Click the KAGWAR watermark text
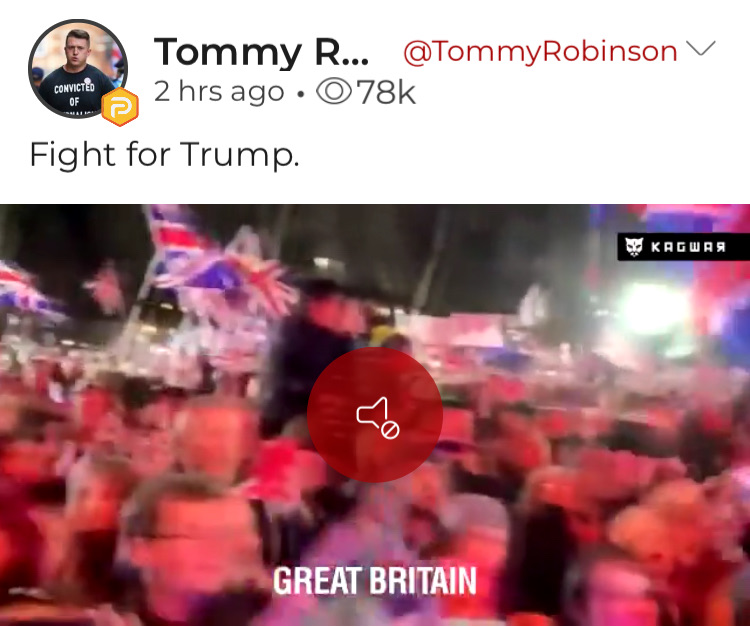 (x=688, y=247)
